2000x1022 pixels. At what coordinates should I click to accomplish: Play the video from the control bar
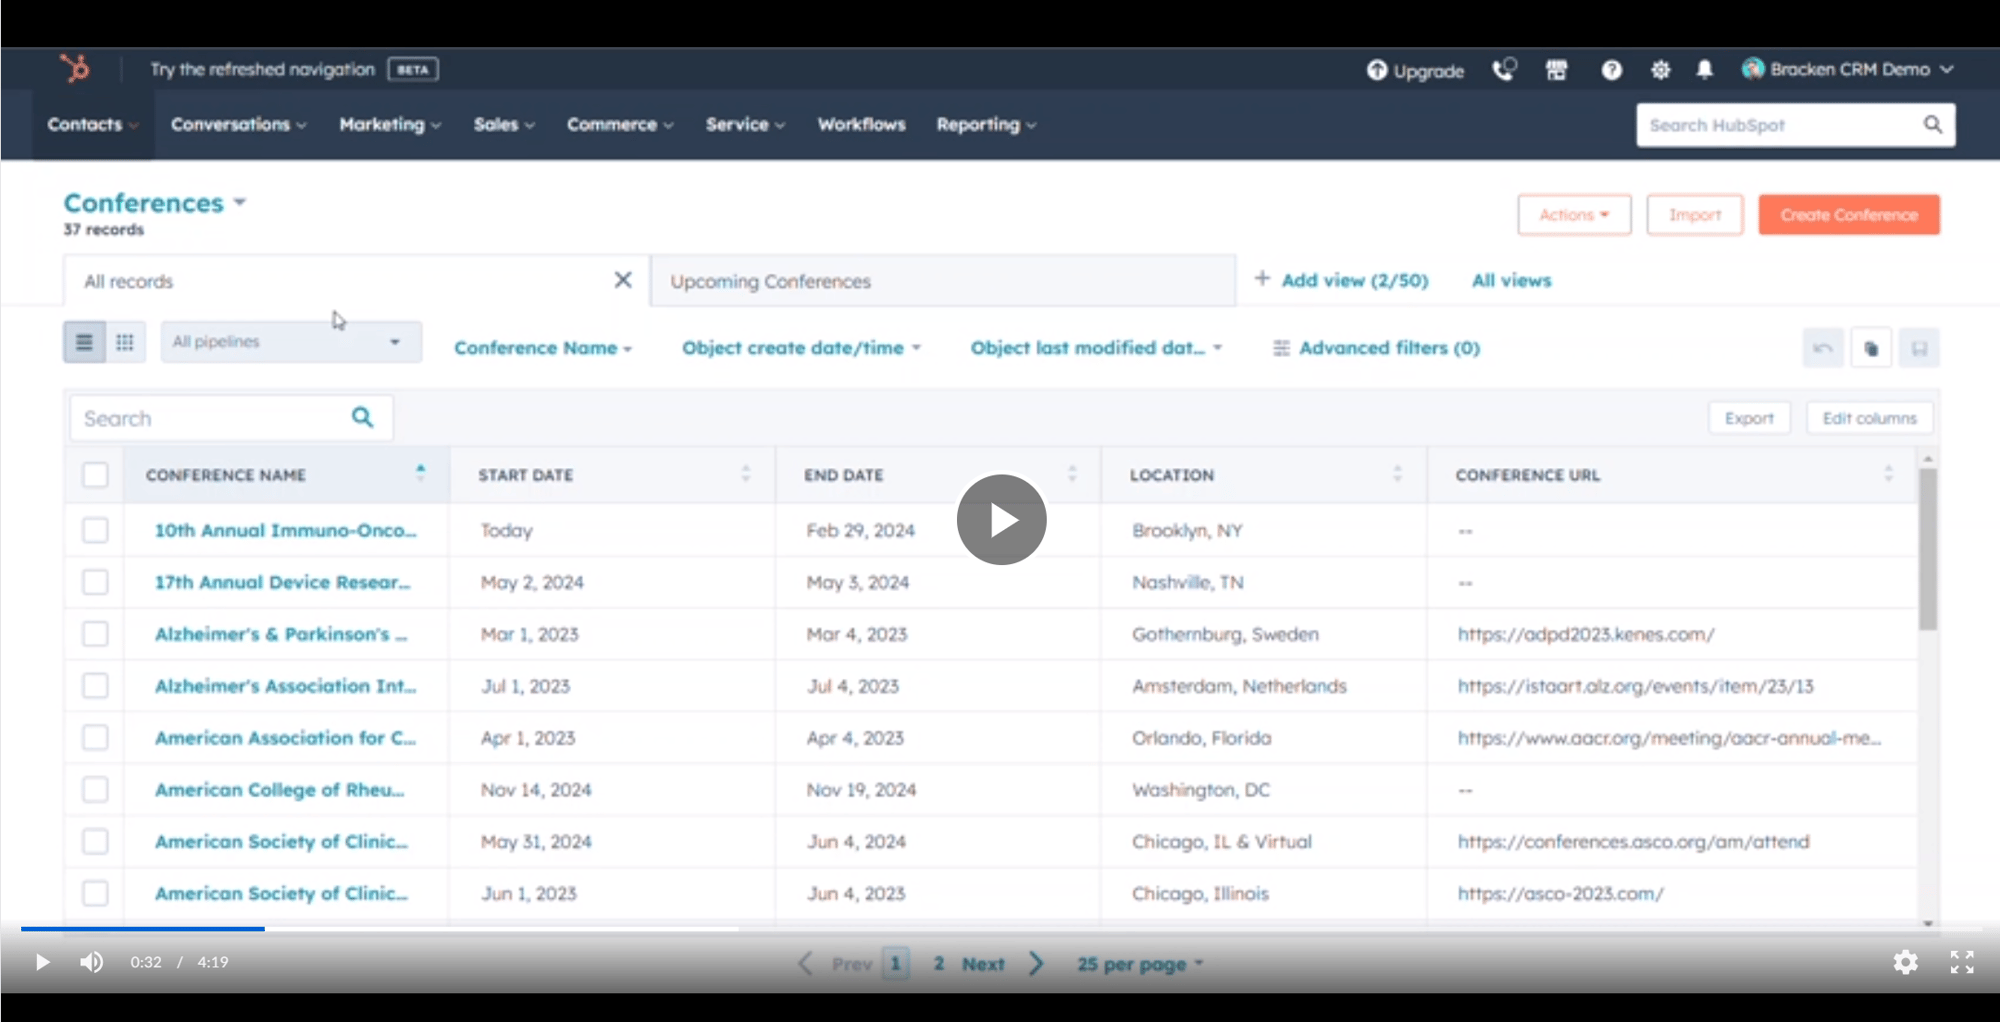(42, 962)
